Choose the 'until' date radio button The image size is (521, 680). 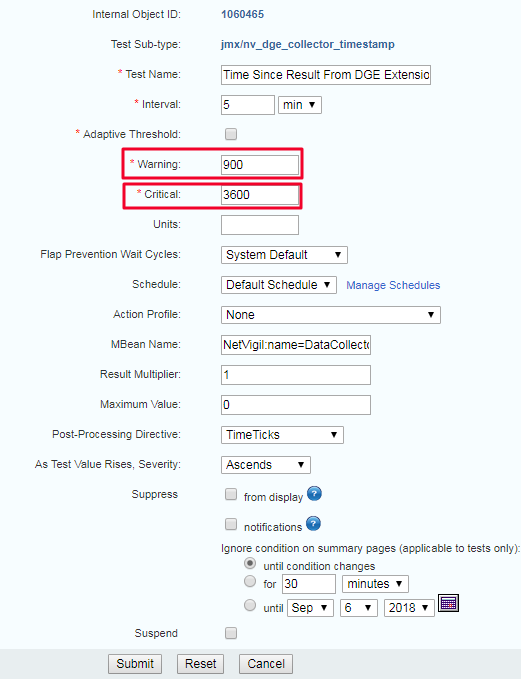click(250, 605)
